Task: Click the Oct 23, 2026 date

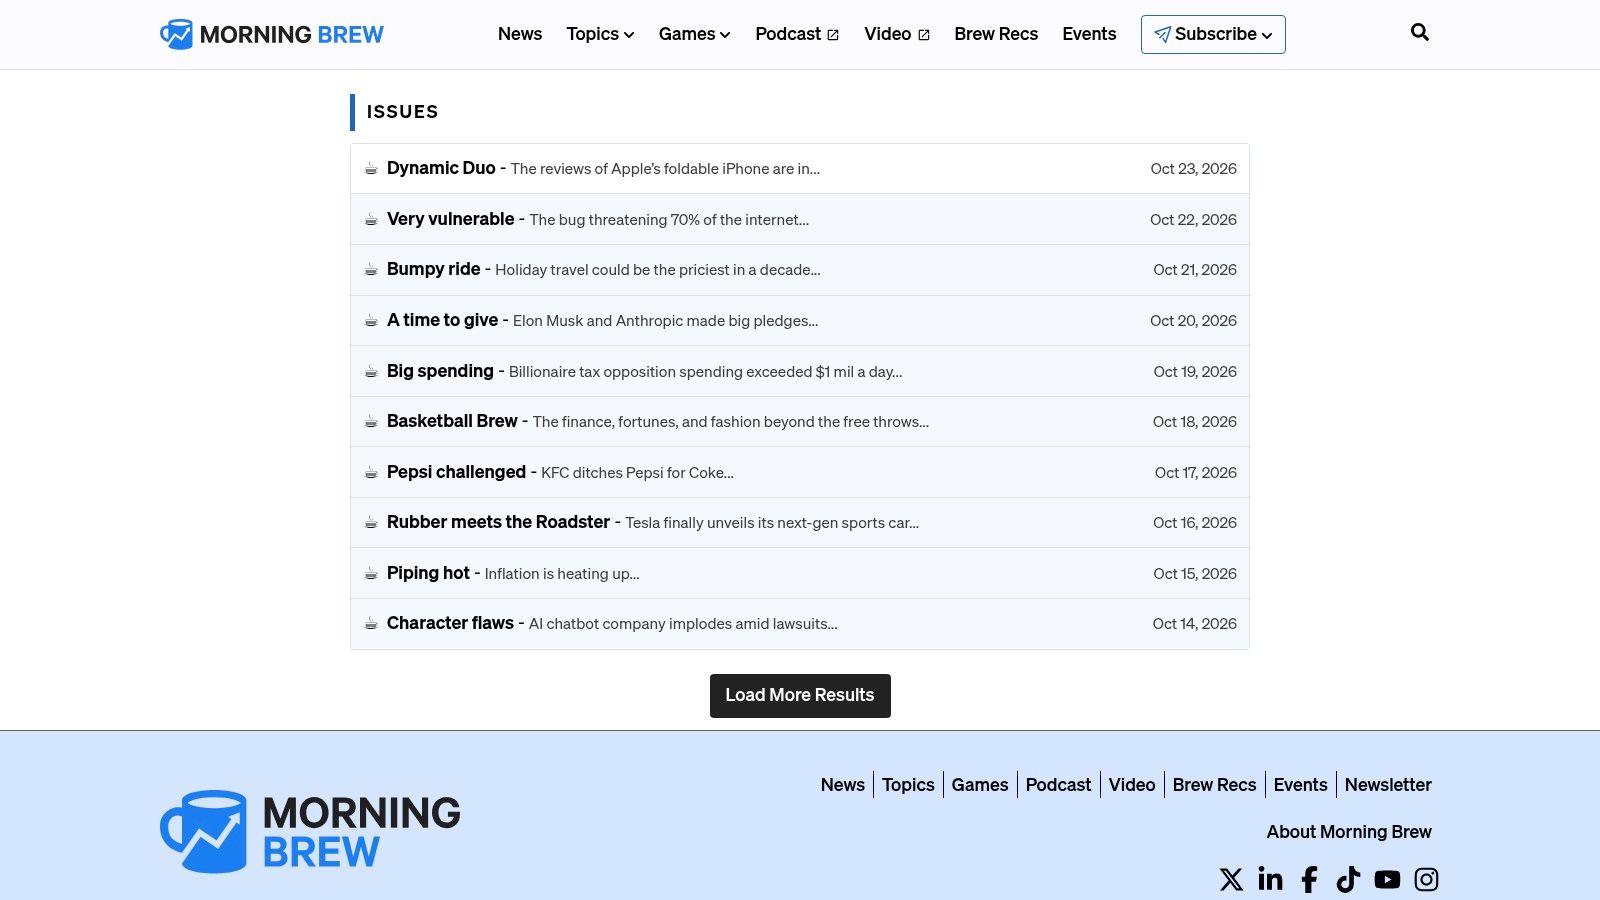Action: click(x=1193, y=169)
